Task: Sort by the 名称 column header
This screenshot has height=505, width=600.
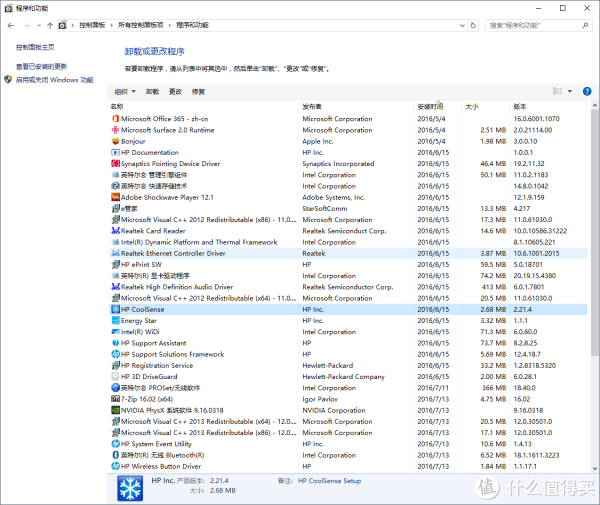Action: 117,106
